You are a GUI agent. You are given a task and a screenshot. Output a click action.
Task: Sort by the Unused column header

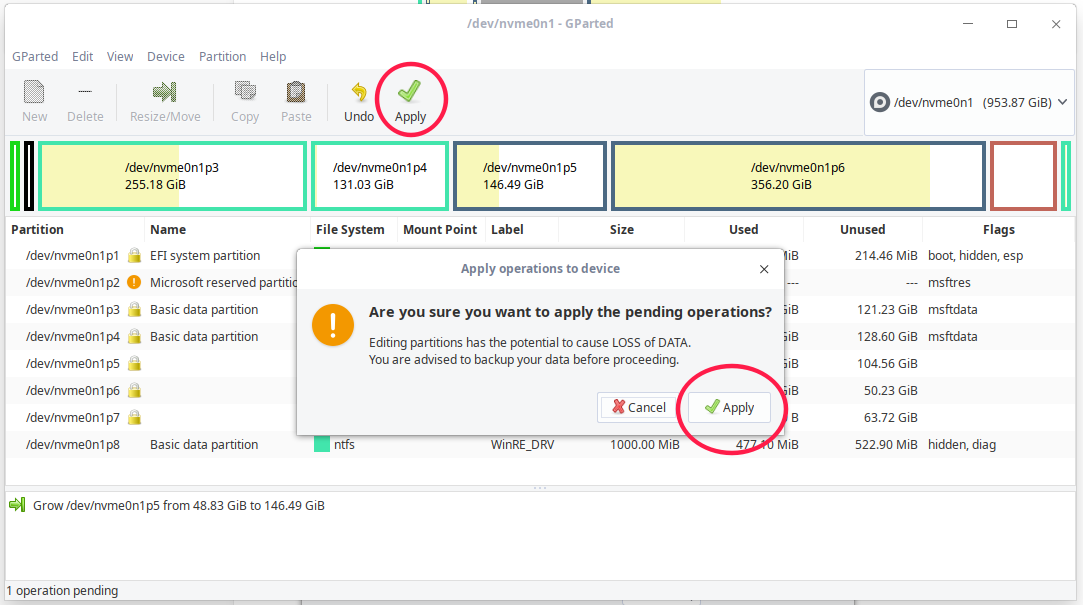[863, 229]
